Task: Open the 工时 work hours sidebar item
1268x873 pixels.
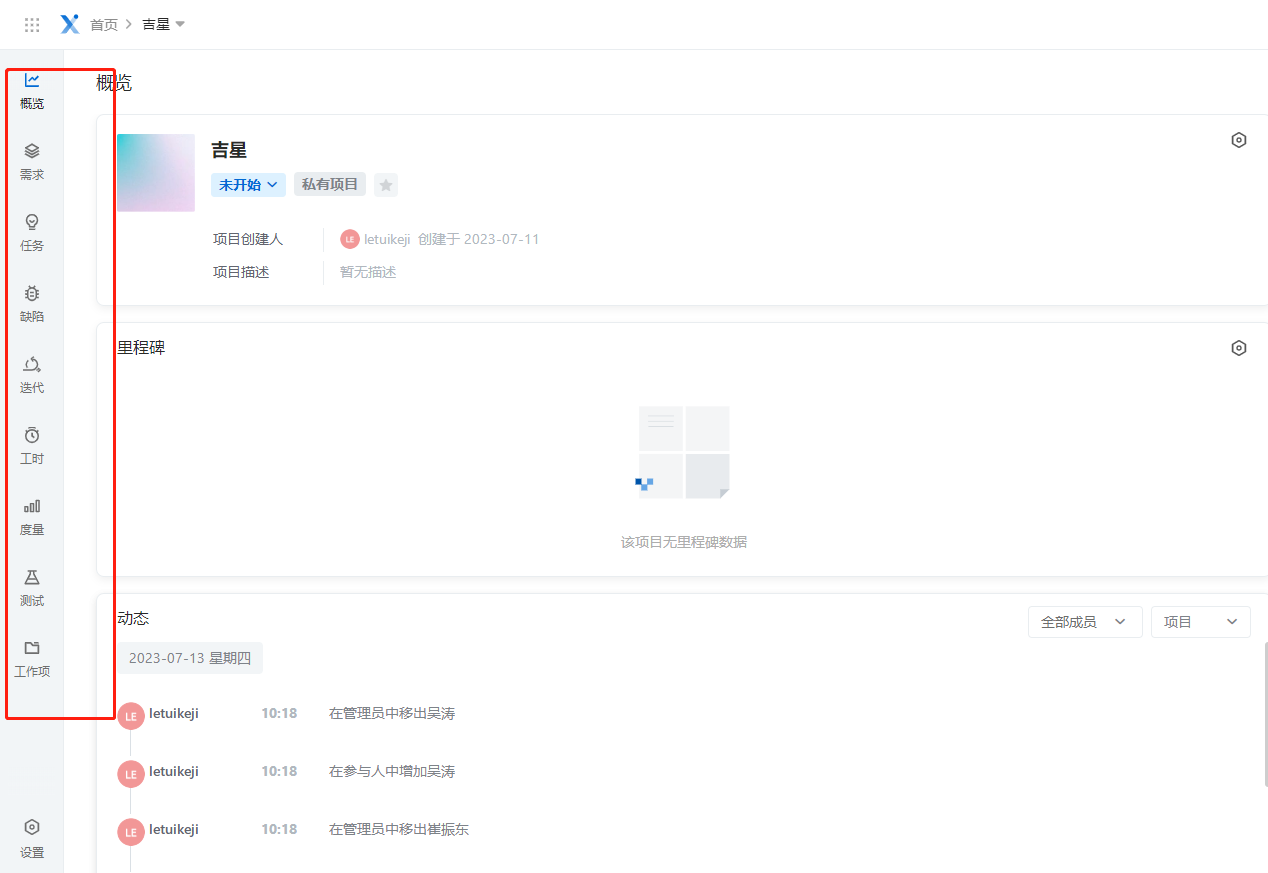Action: pos(32,445)
